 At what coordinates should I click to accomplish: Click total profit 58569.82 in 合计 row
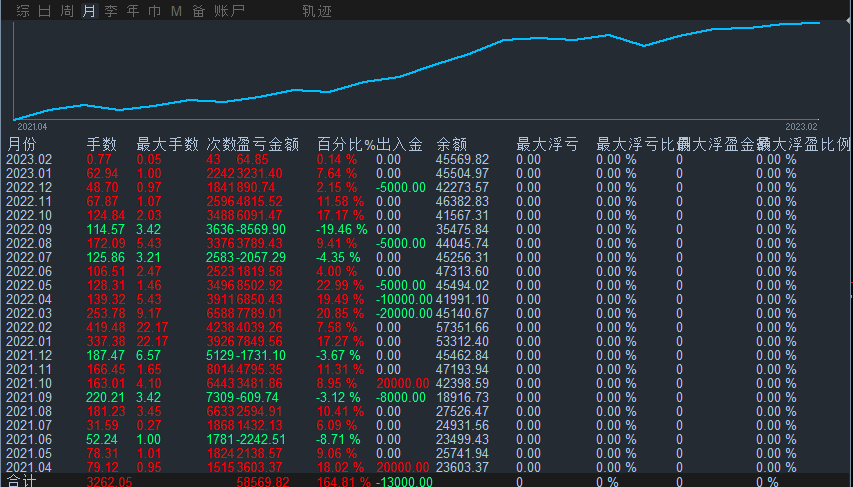263,482
